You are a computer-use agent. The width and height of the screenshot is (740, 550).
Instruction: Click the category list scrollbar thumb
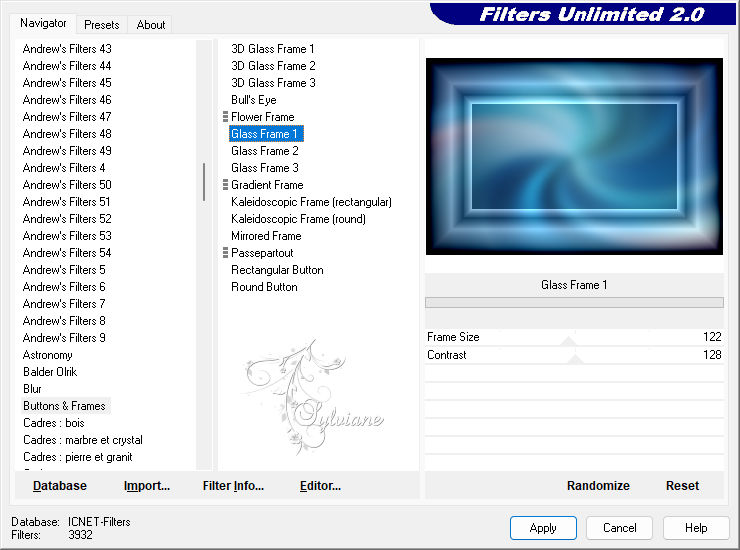204,182
